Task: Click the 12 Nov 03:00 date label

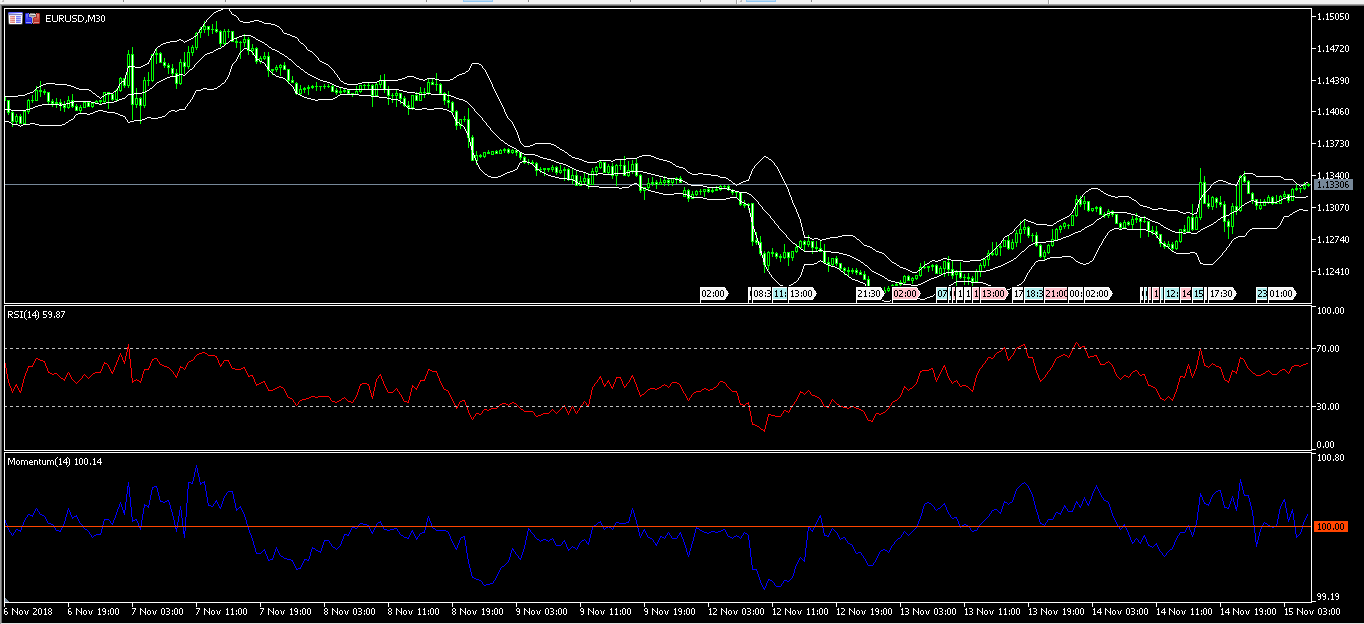Action: tap(738, 610)
